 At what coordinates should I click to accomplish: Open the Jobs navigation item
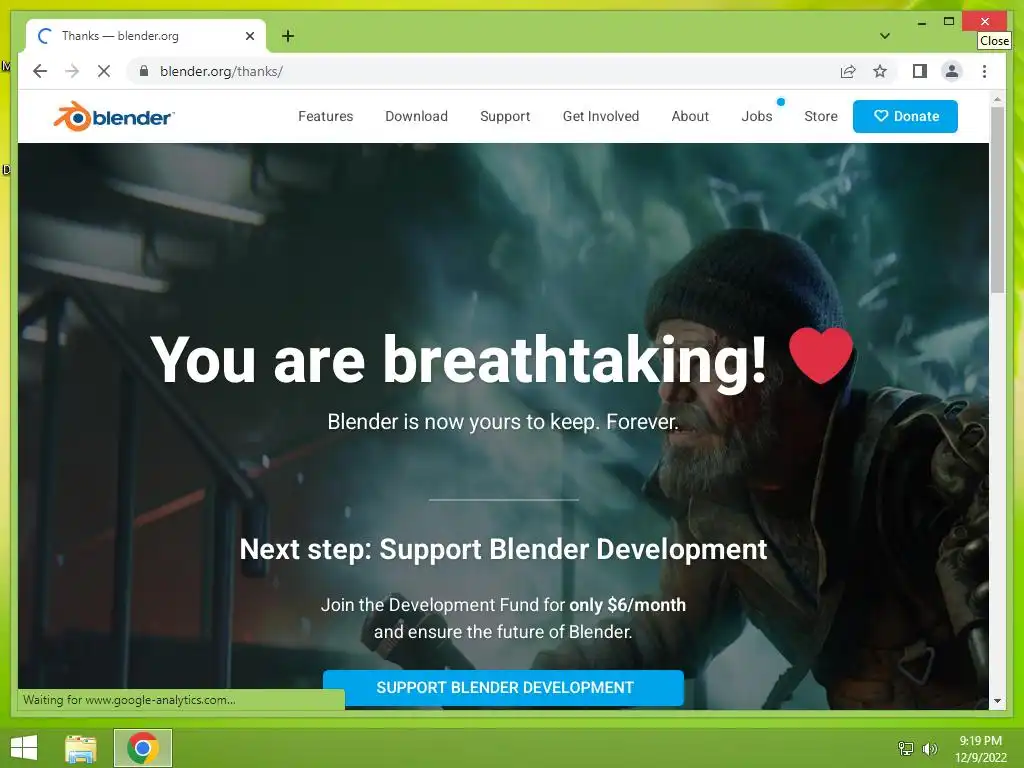(756, 116)
